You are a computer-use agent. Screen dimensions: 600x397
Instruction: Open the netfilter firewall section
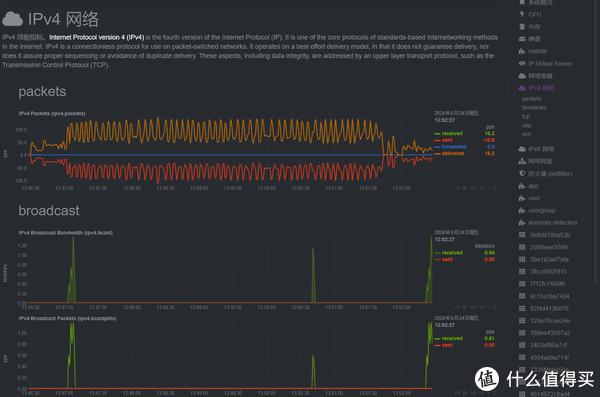(550, 174)
